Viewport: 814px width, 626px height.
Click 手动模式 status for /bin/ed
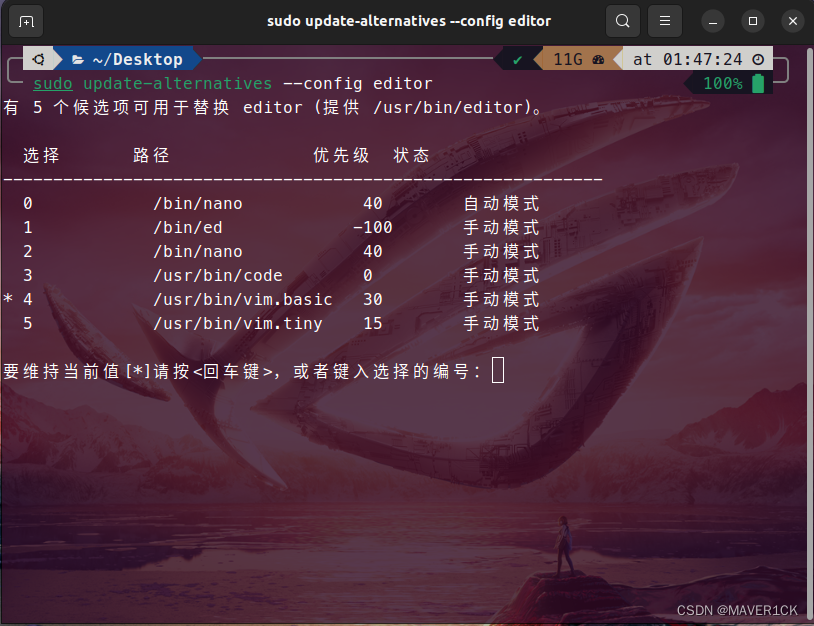pos(501,227)
